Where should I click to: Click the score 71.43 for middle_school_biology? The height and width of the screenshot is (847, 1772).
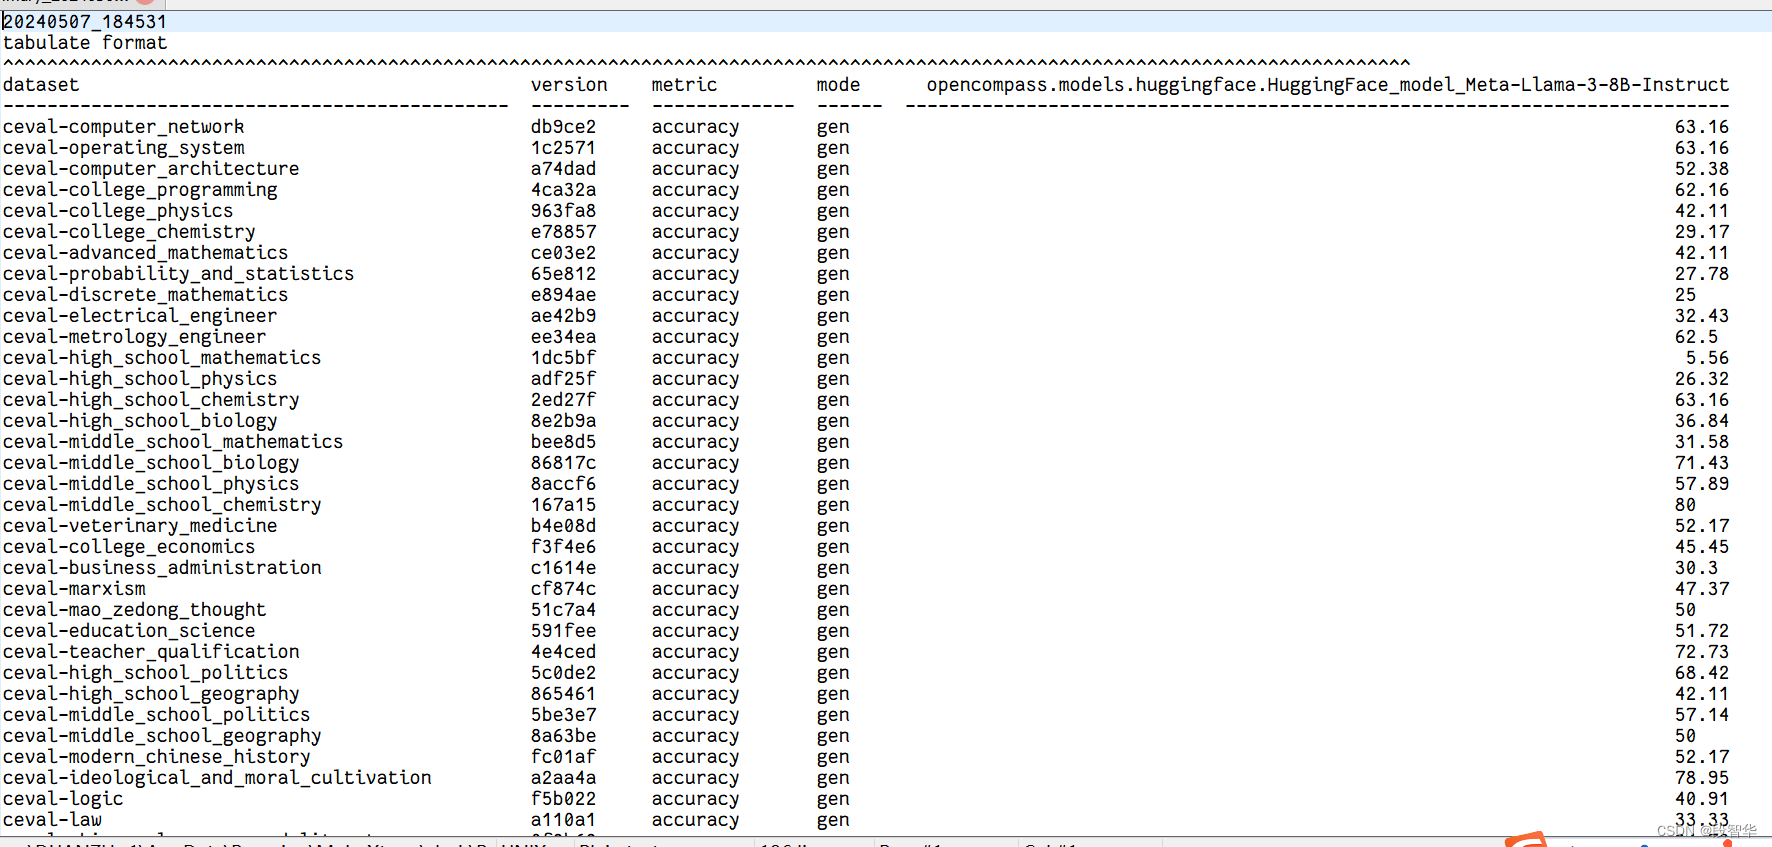click(x=1702, y=463)
